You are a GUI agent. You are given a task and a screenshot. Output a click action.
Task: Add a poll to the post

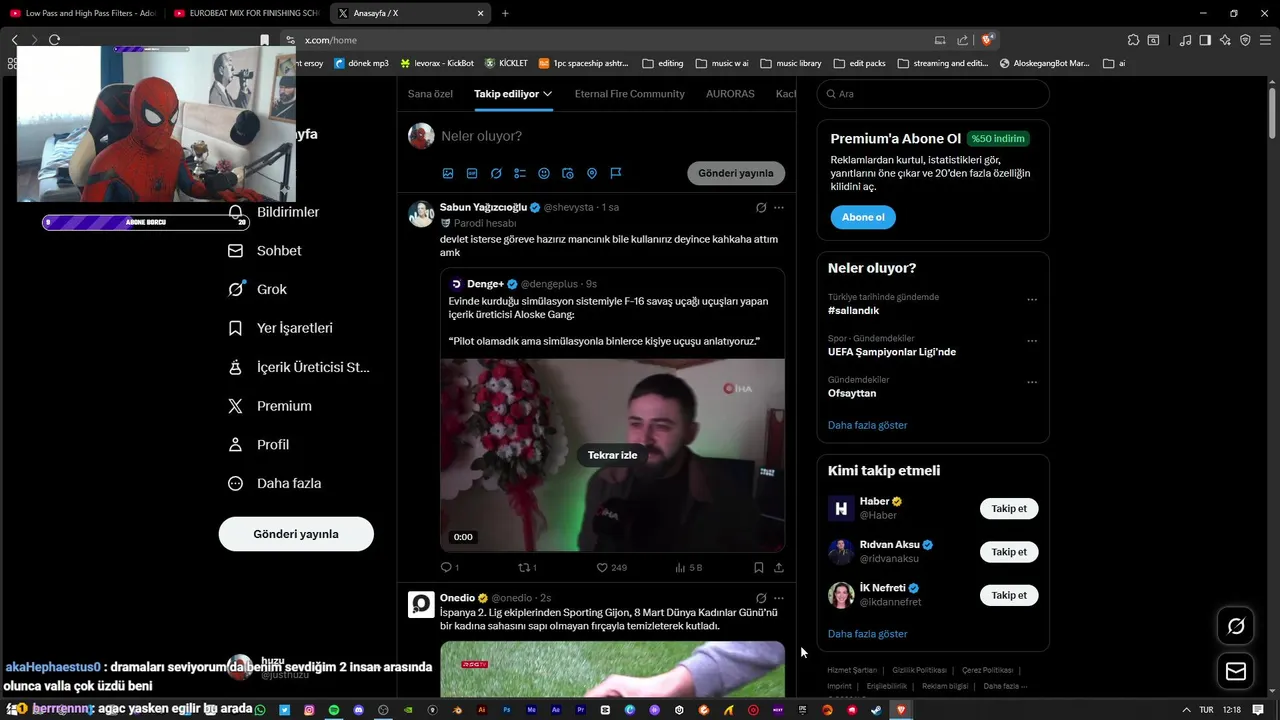tap(520, 173)
